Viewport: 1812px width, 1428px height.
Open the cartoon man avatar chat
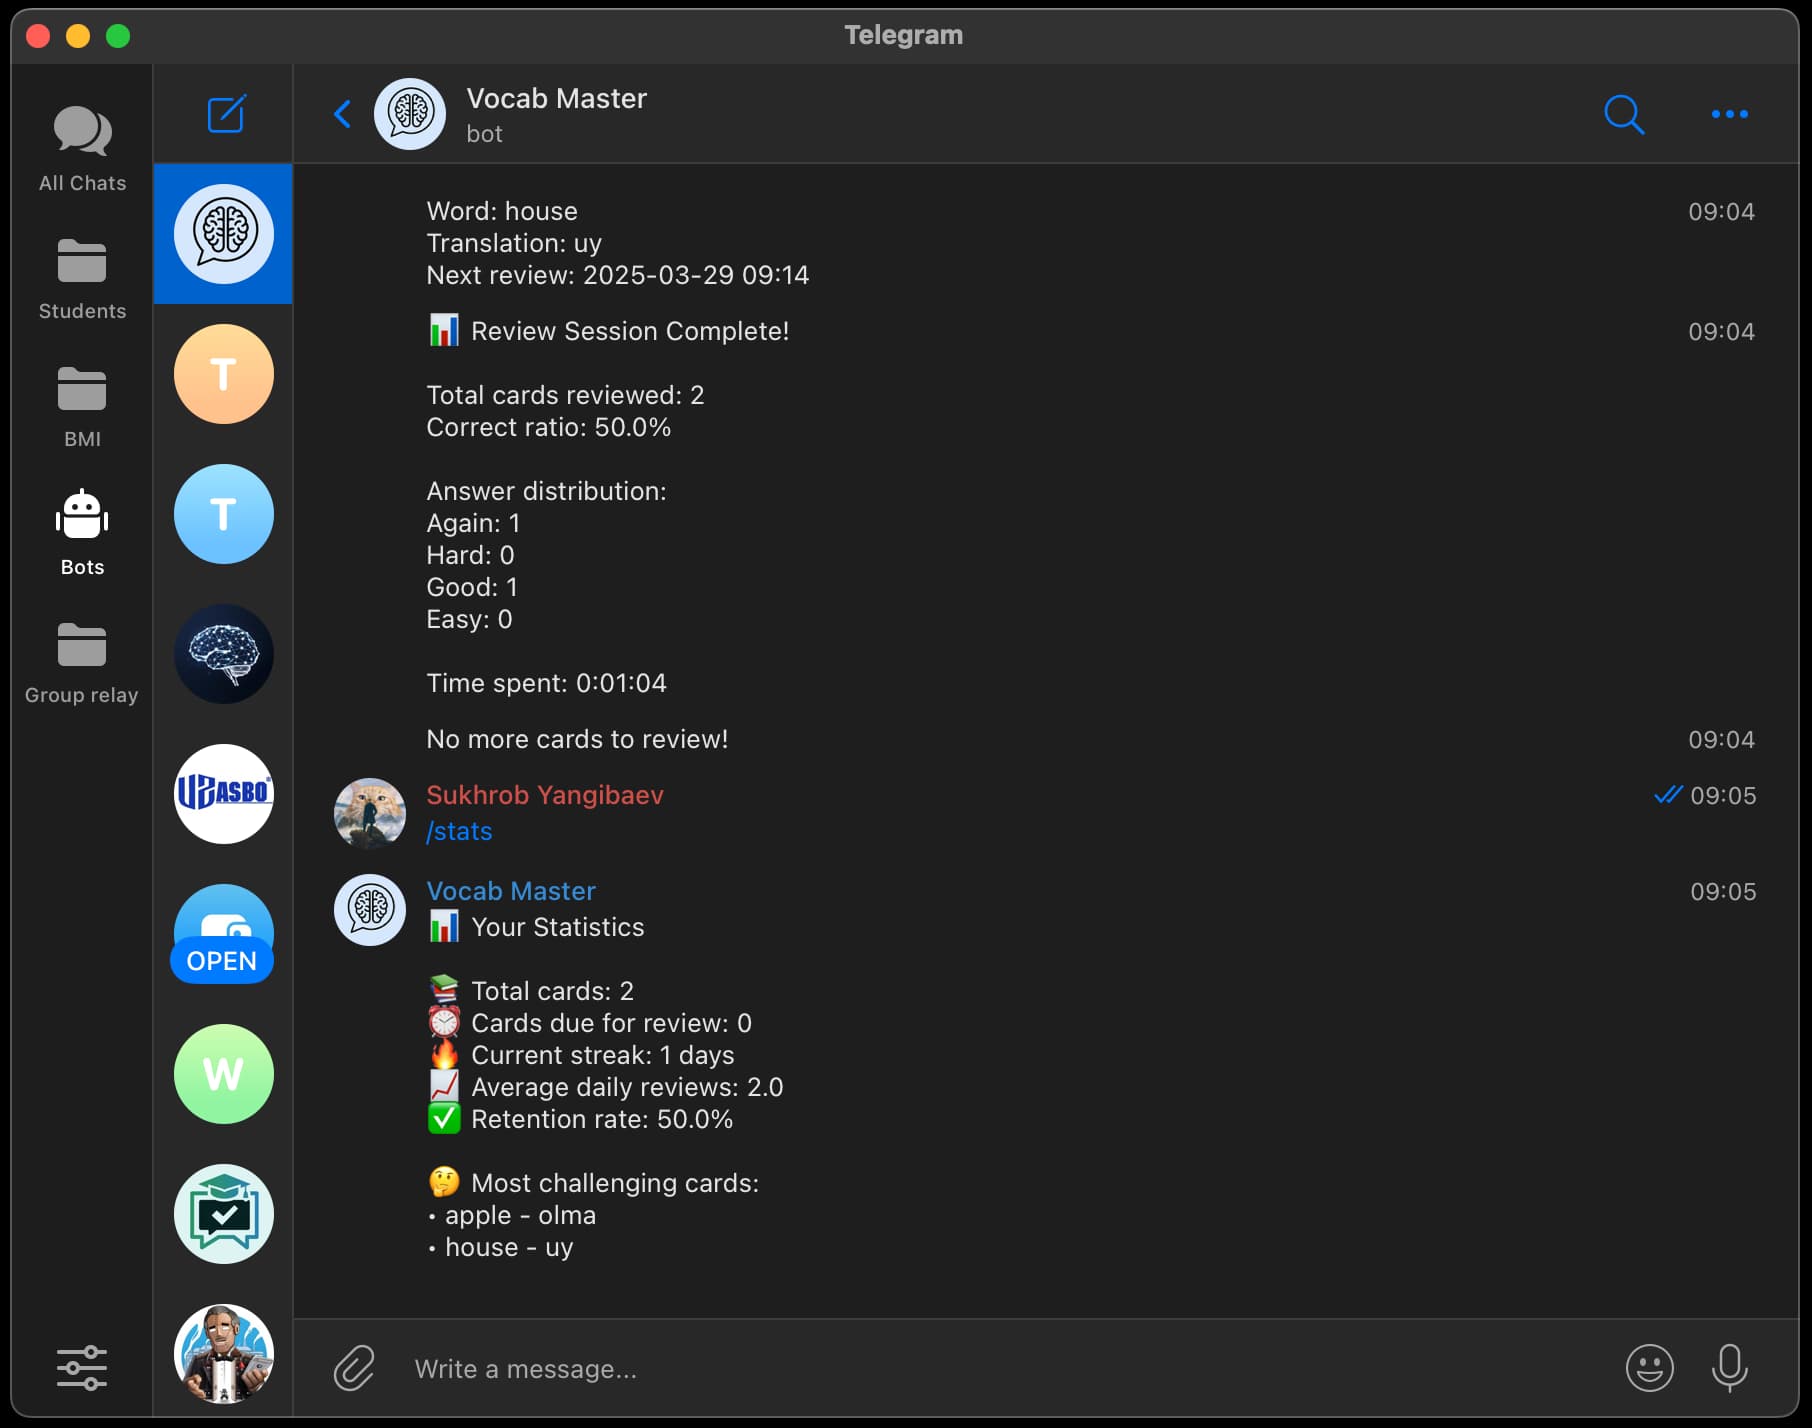pyautogui.click(x=224, y=1354)
